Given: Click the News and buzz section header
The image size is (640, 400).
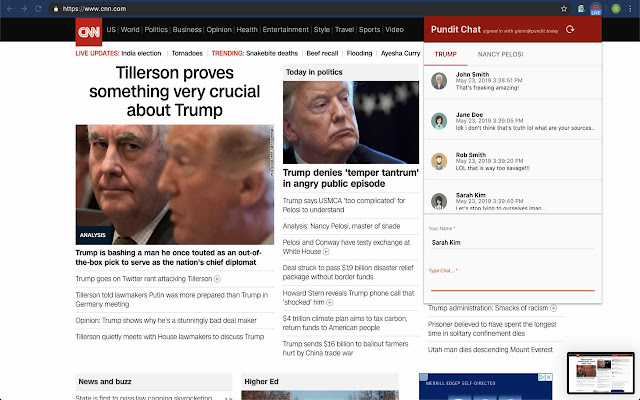Looking at the screenshot, I should [105, 382].
